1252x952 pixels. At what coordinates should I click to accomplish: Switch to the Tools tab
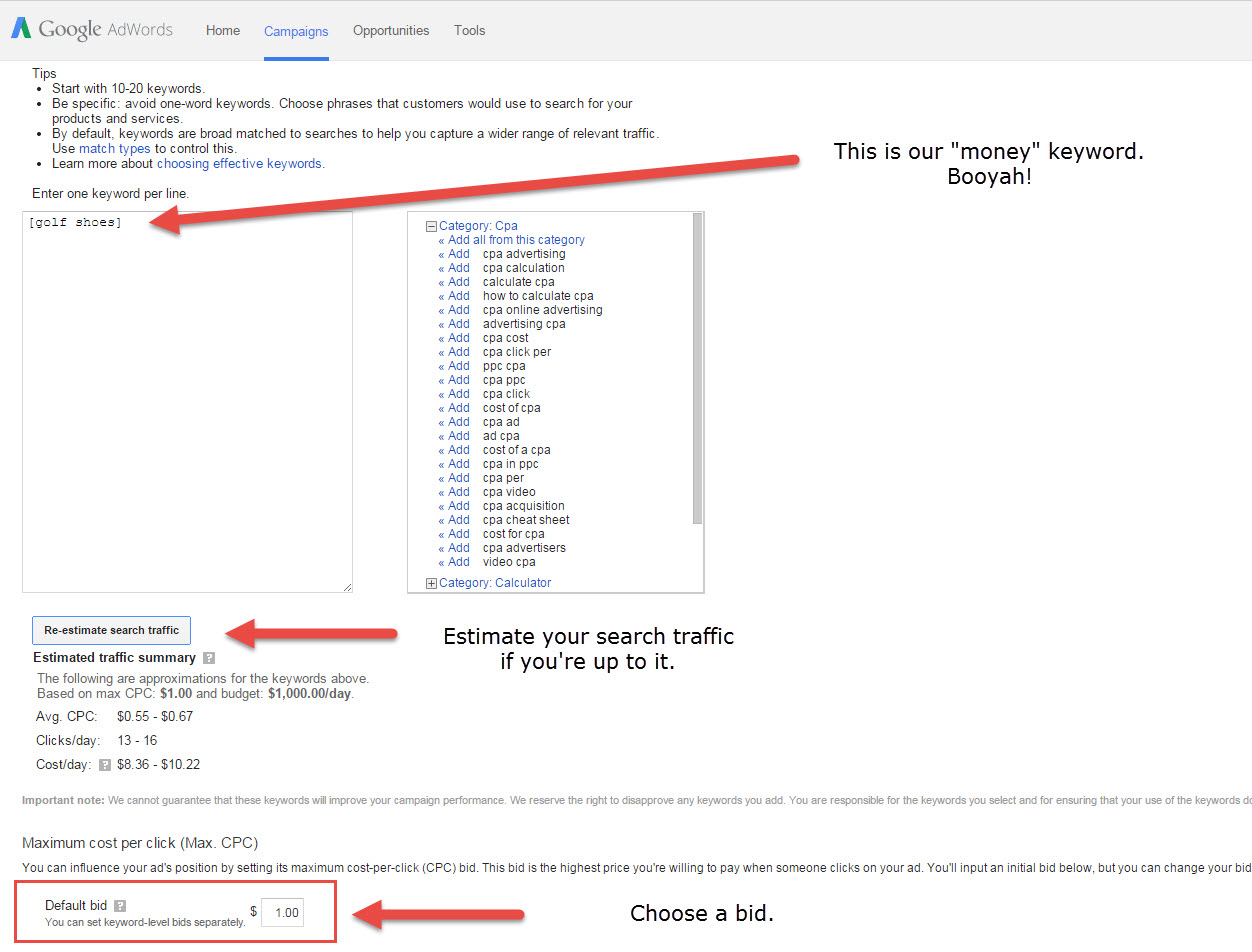click(469, 30)
